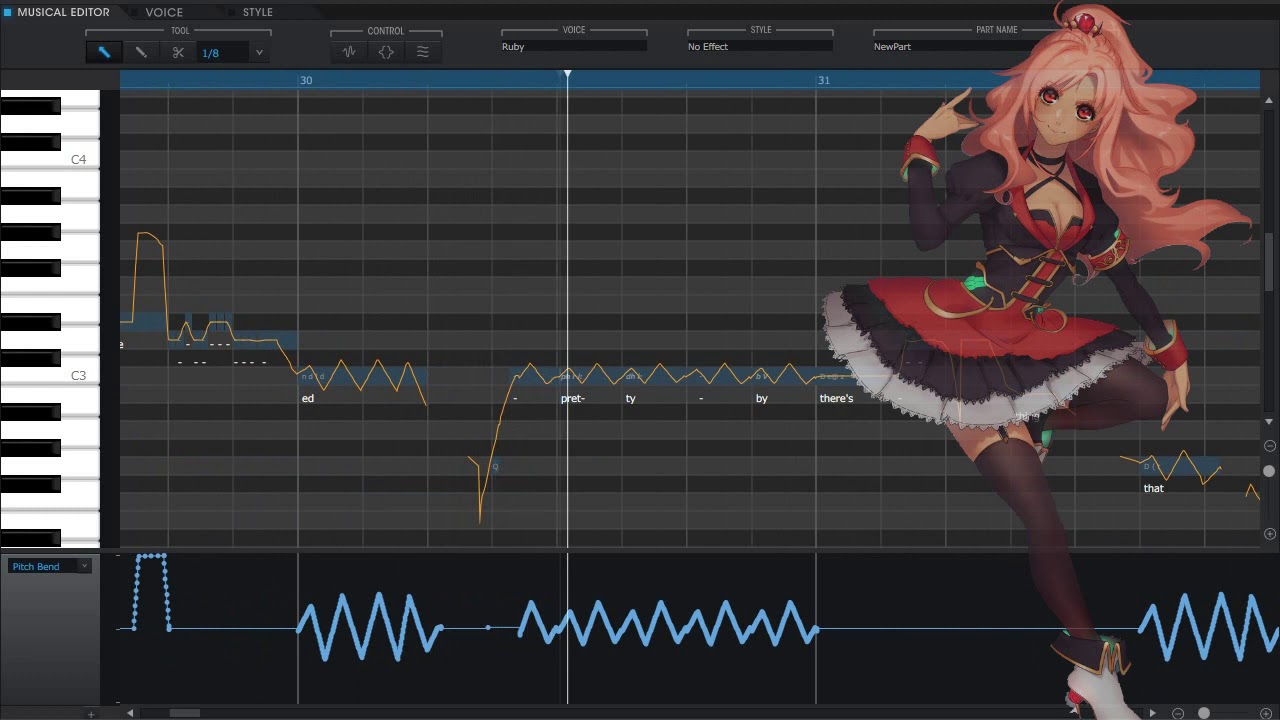1280x720 pixels.
Task: Click the horizontal scrollbar thumb
Action: pyautogui.click(x=185, y=713)
